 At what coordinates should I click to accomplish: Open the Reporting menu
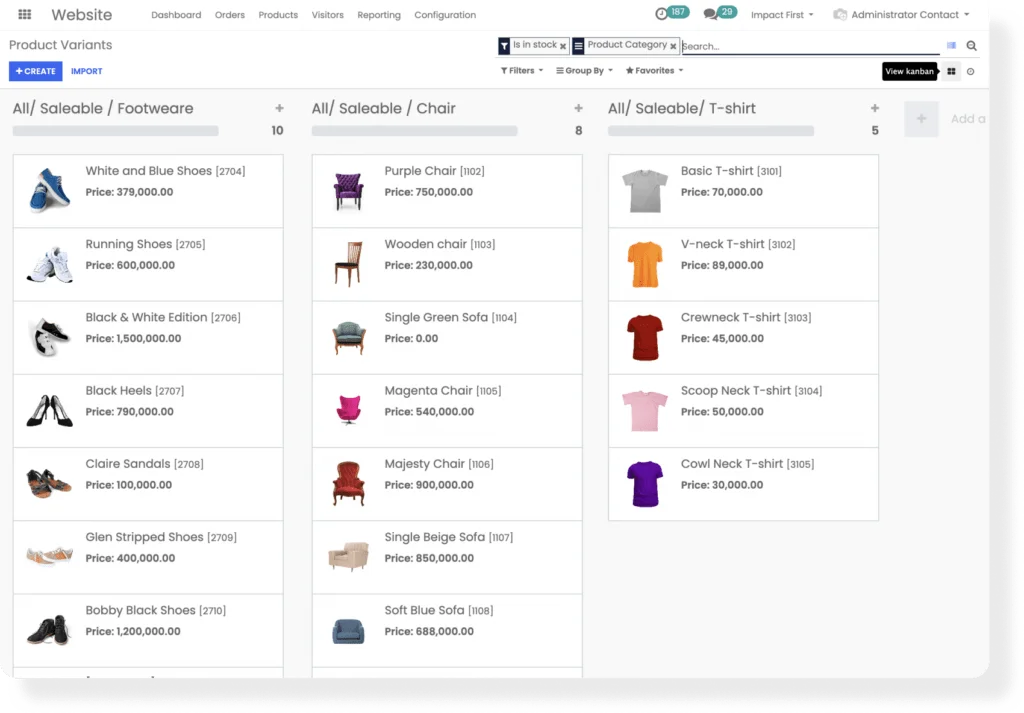[379, 14]
